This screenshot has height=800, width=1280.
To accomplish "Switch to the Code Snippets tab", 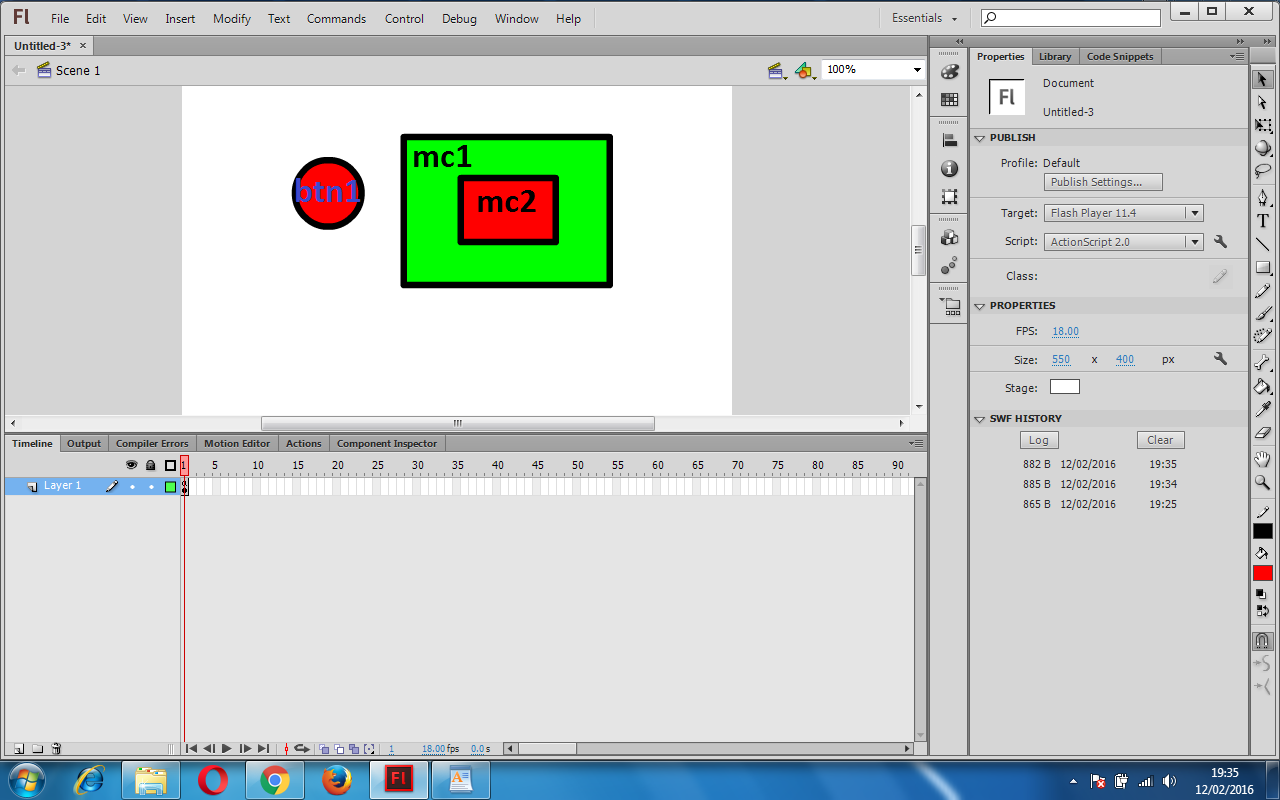I will click(x=1120, y=56).
